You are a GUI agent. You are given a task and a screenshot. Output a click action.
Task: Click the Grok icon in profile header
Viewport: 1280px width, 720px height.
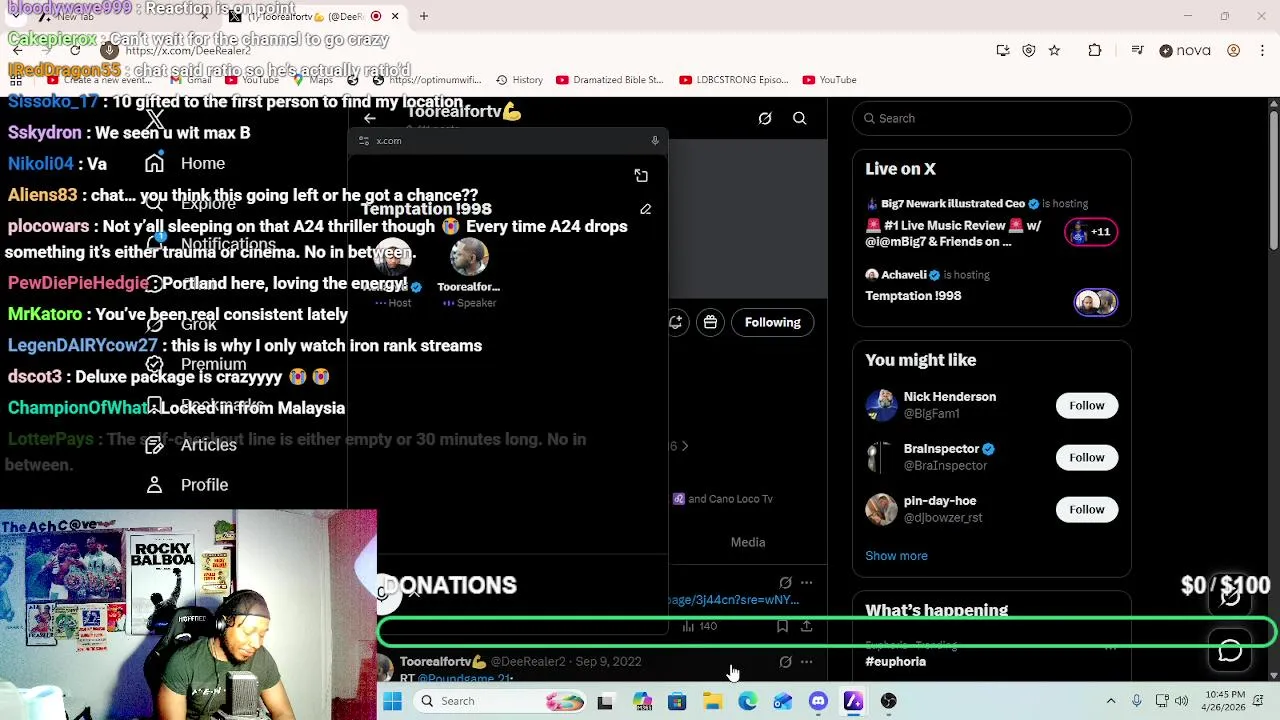click(765, 118)
